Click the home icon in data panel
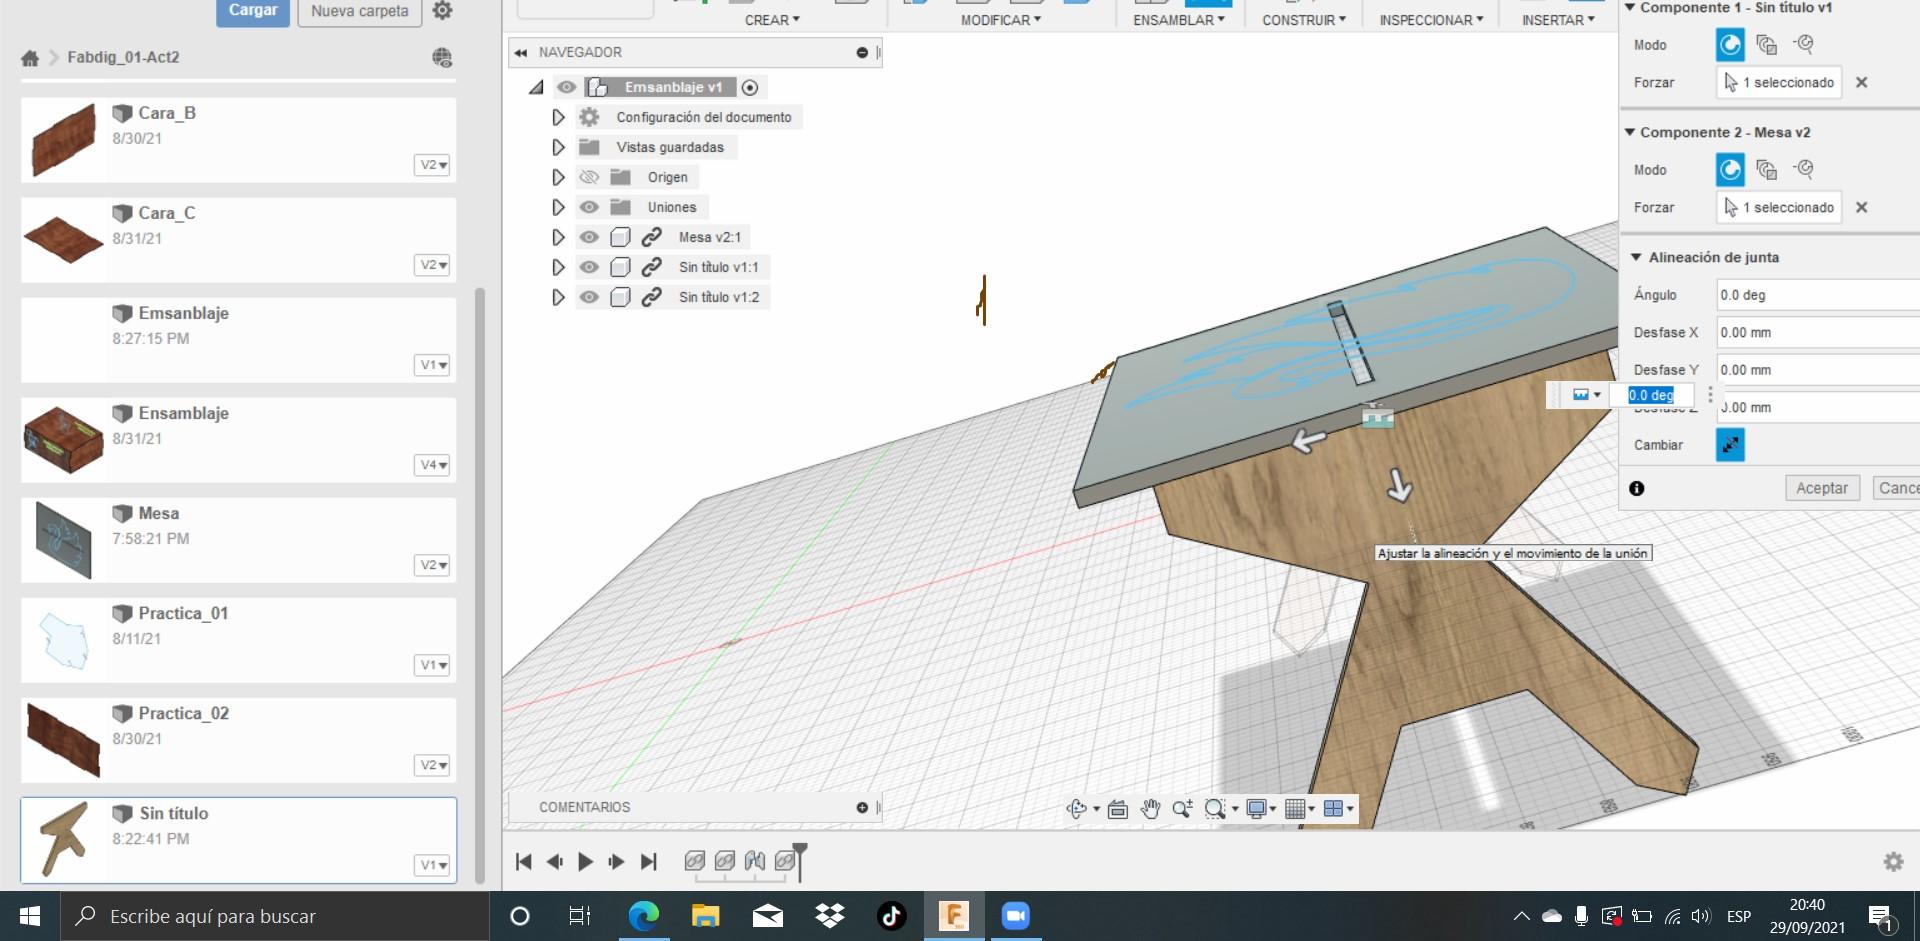 tap(30, 58)
